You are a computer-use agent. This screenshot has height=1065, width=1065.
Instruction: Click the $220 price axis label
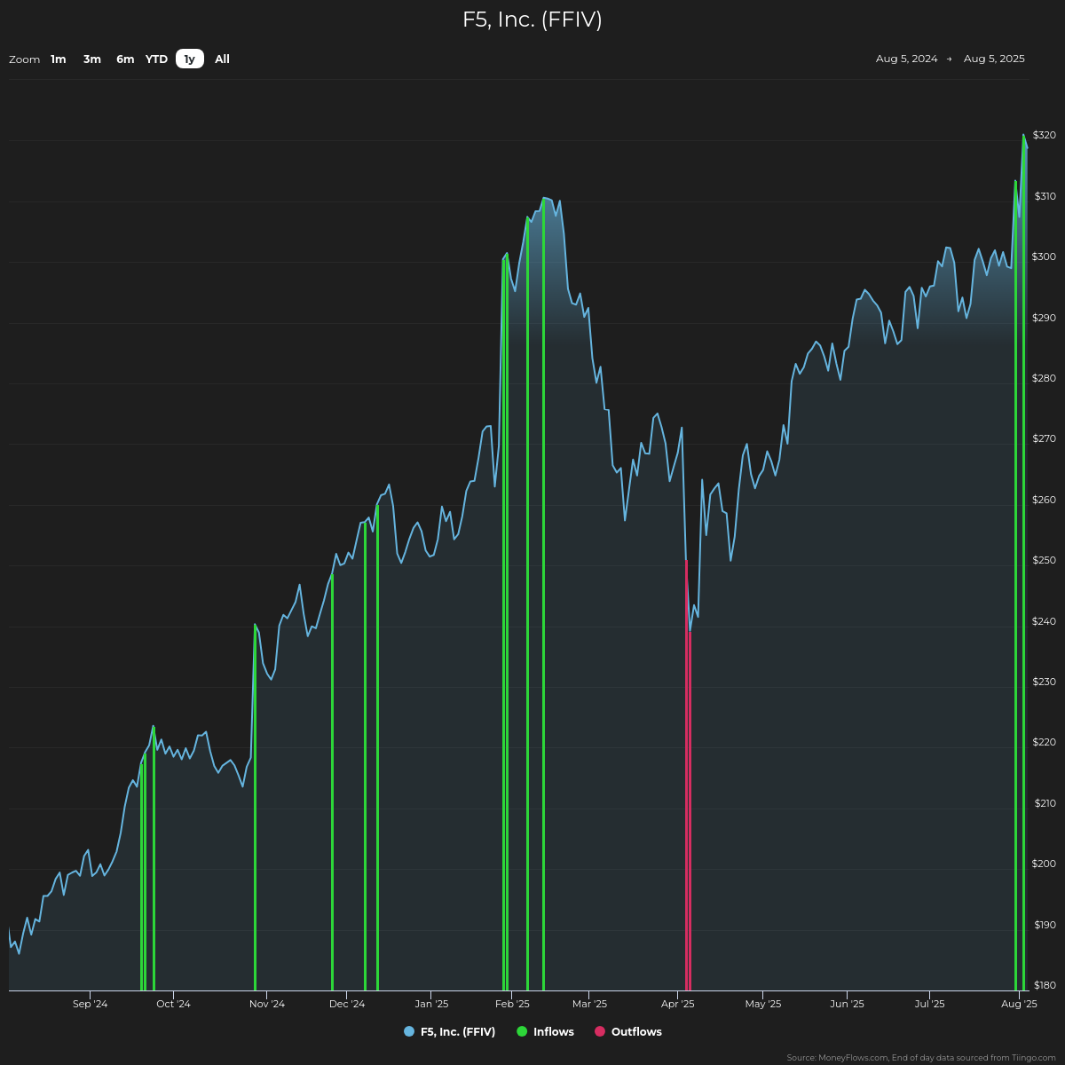coord(1045,742)
